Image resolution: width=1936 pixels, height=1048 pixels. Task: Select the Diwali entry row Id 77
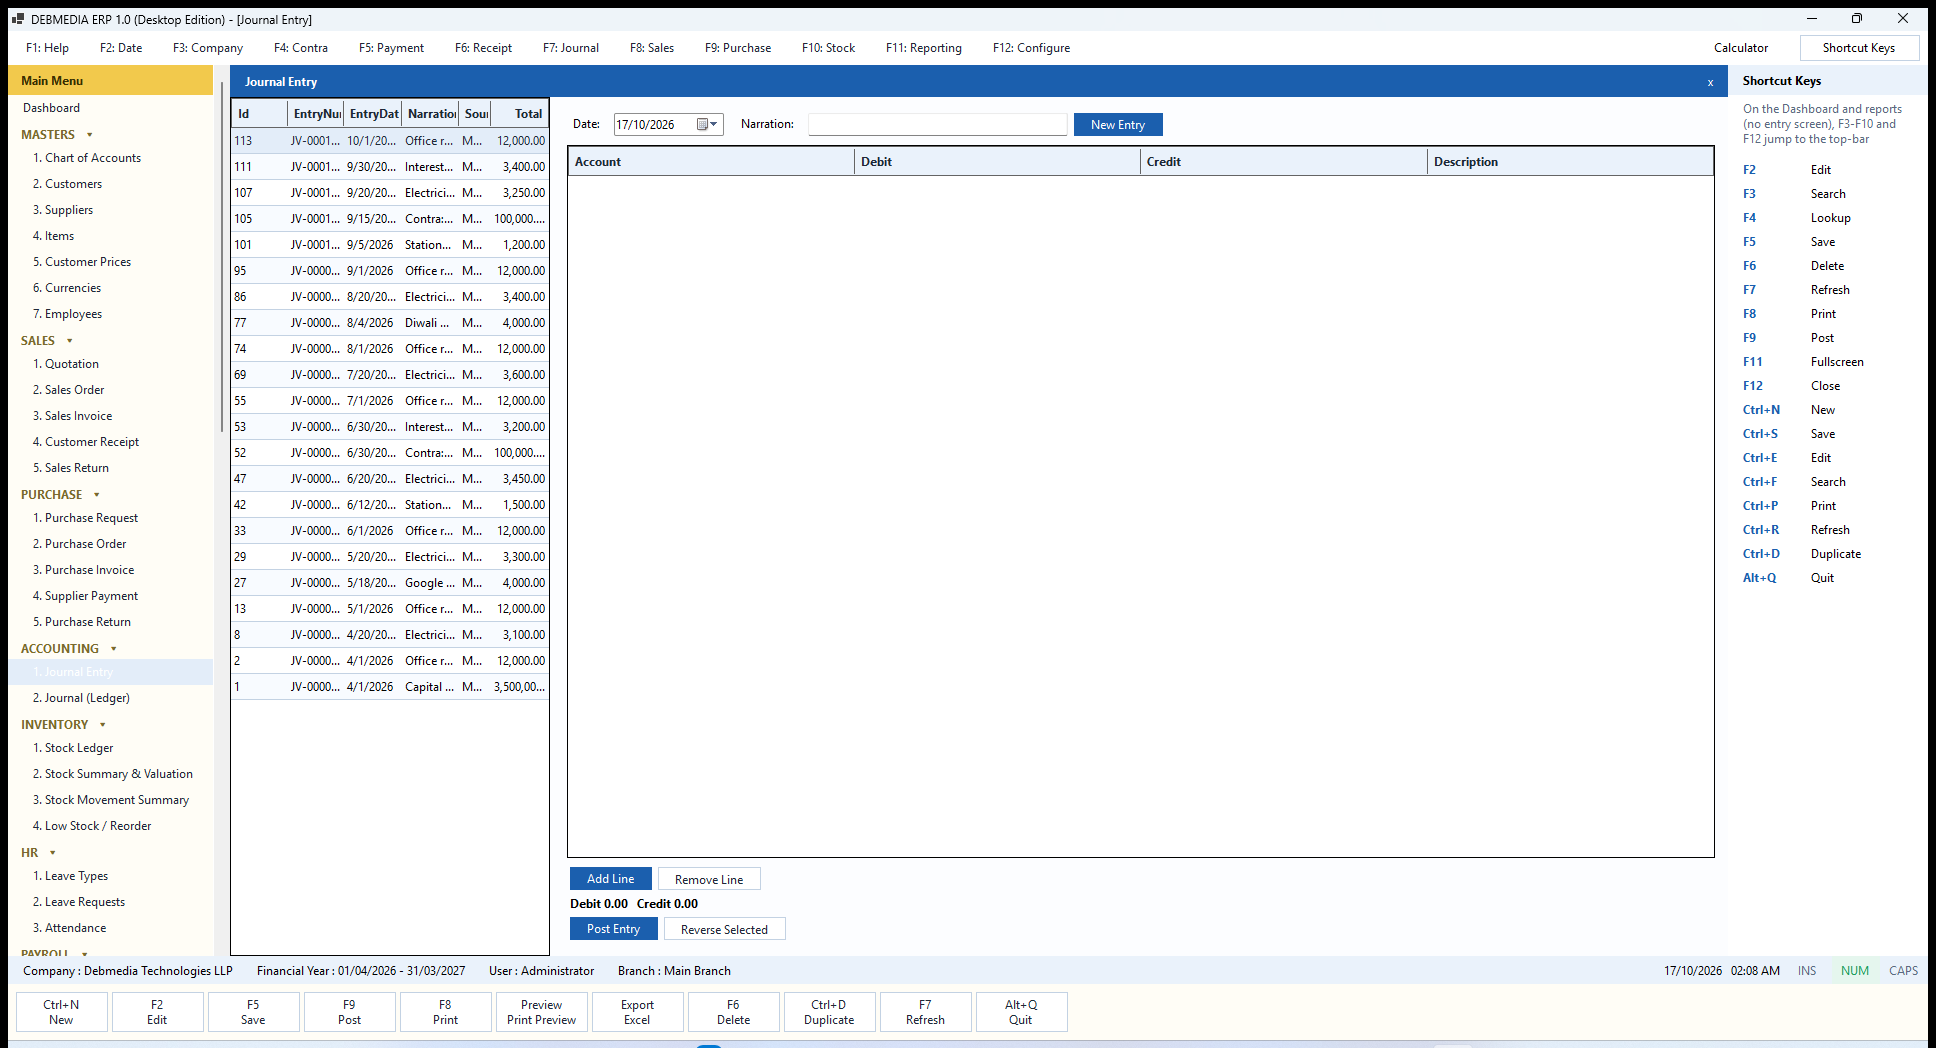[x=390, y=323]
